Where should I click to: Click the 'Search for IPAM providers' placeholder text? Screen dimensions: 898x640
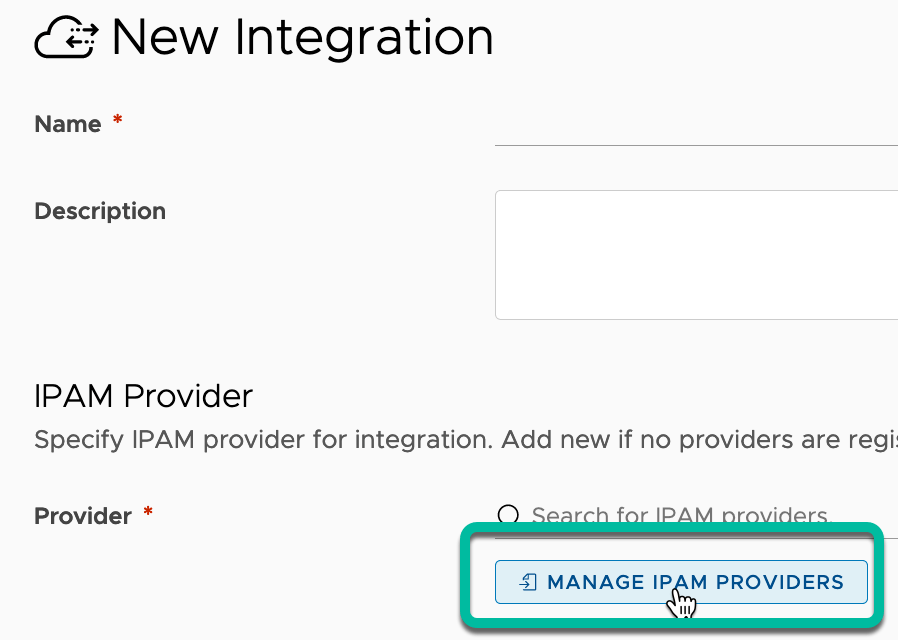pyautogui.click(x=679, y=516)
